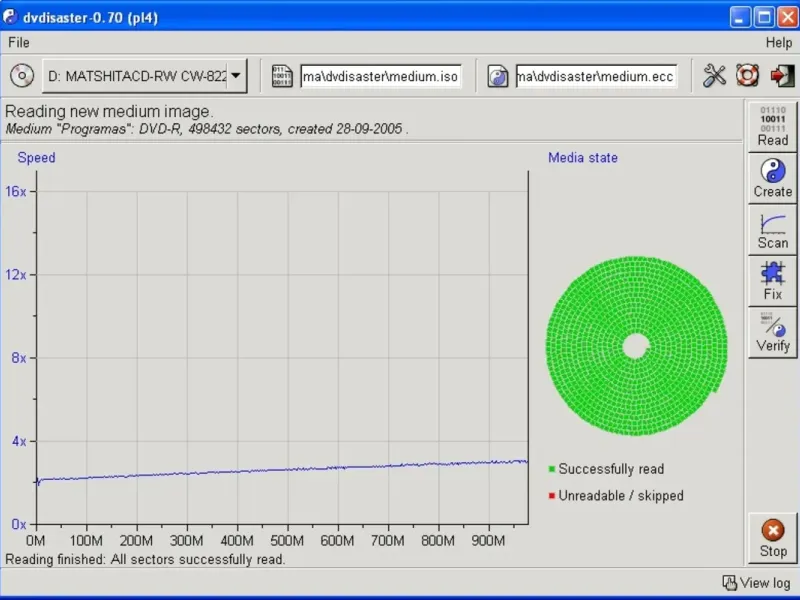Open the File menu

(19, 42)
